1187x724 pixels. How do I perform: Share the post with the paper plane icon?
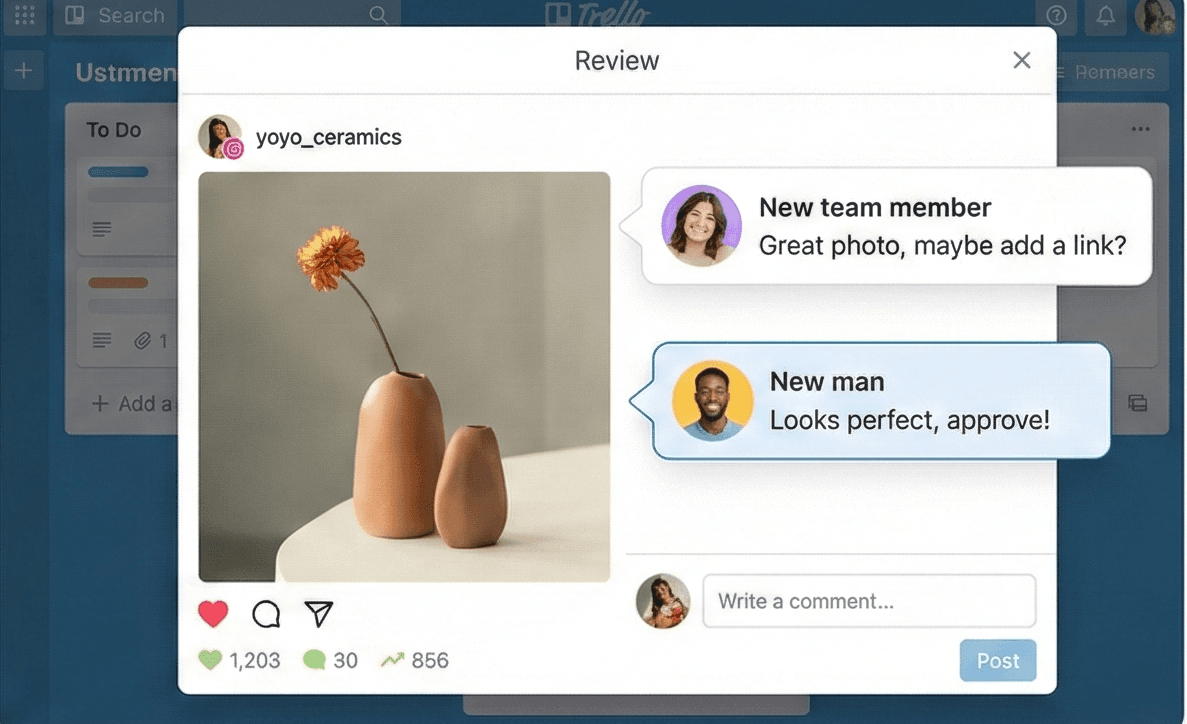tap(319, 614)
